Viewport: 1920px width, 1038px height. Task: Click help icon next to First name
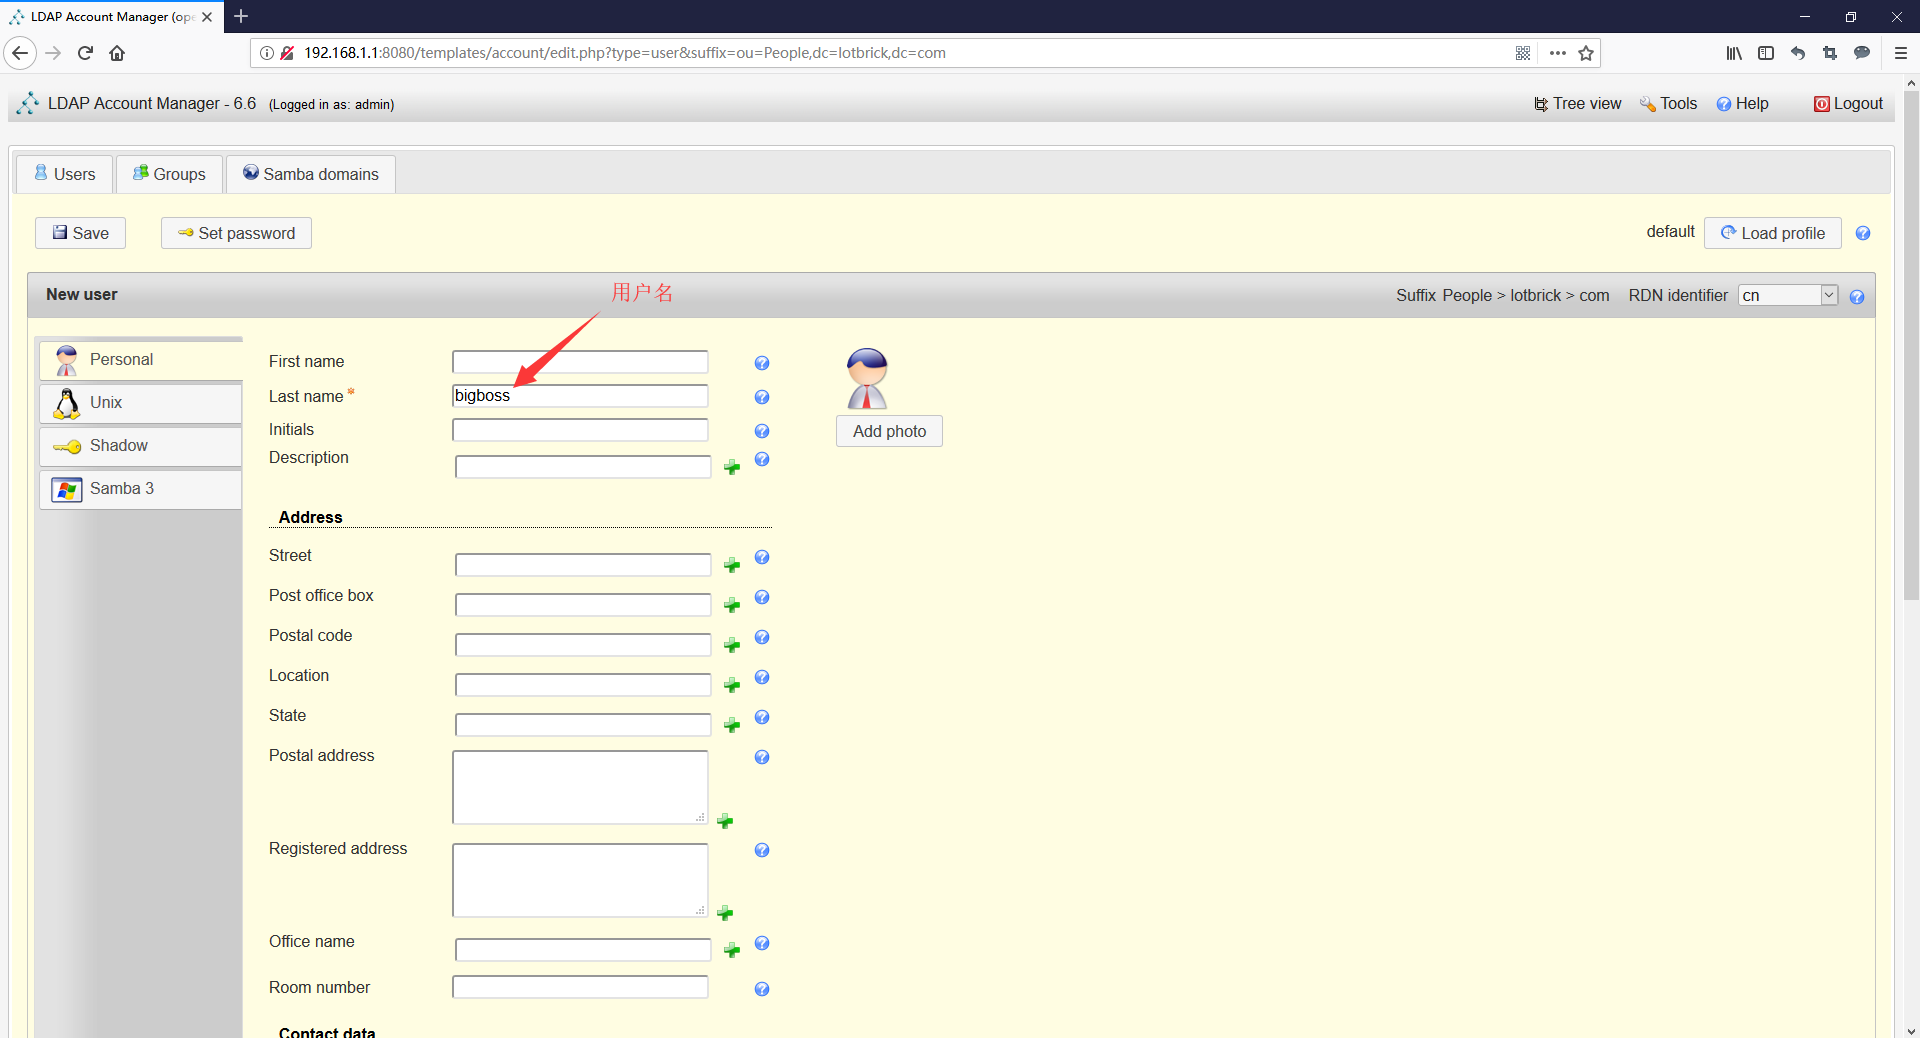(x=762, y=363)
